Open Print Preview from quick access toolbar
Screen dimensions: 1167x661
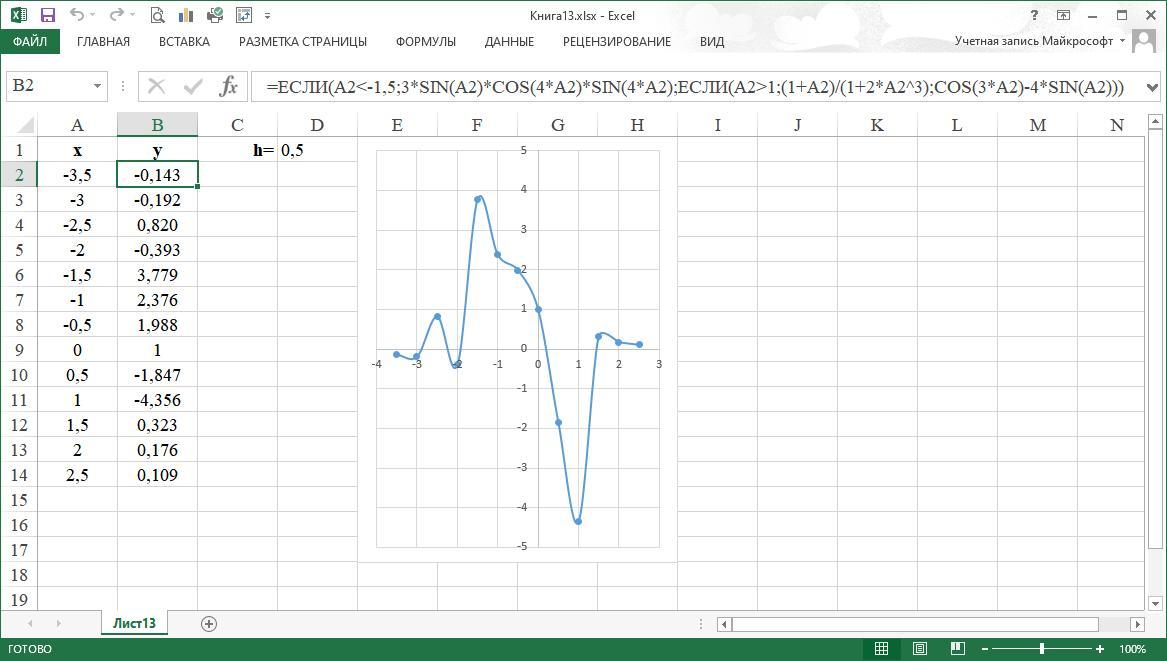pos(157,15)
